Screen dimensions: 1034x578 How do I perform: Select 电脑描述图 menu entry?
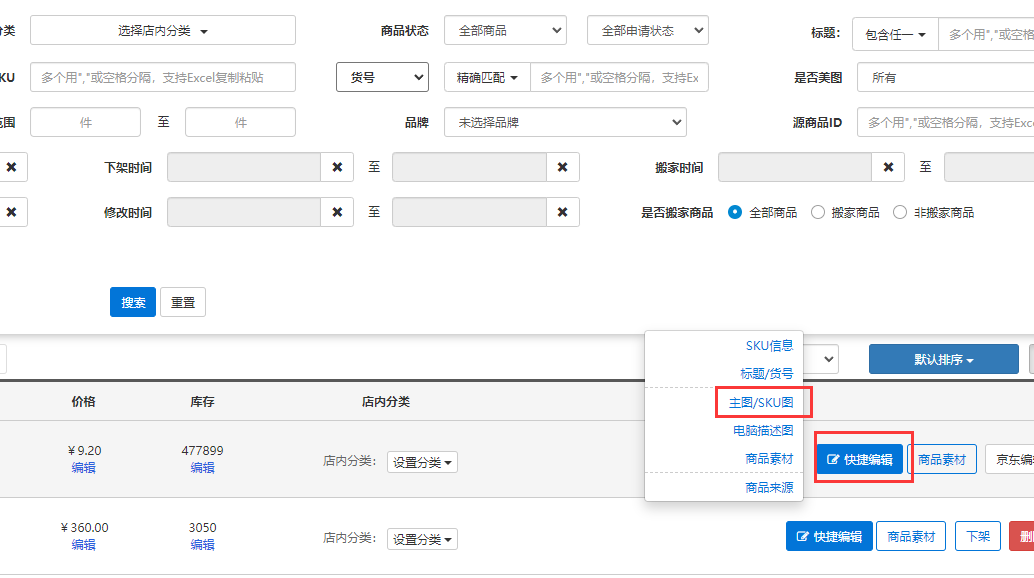[762, 431]
